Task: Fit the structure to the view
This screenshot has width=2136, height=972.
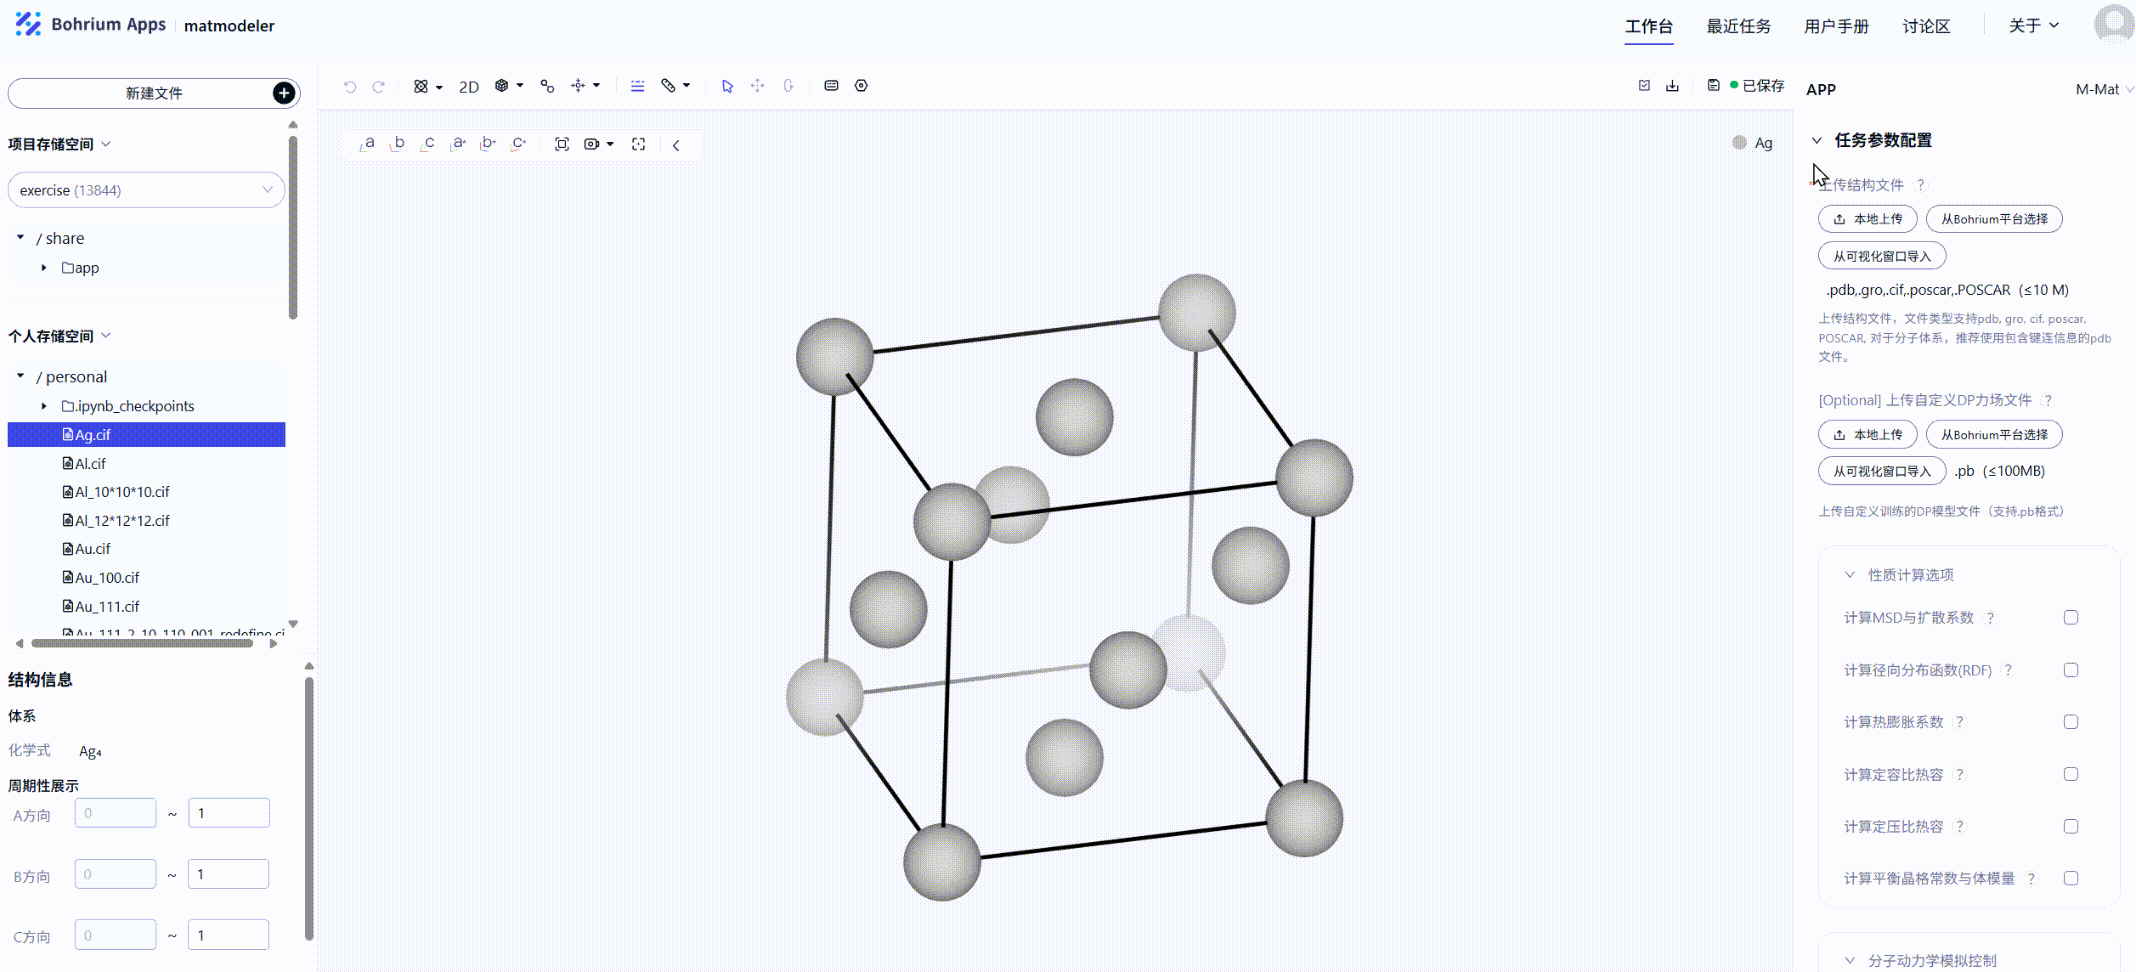Action: pyautogui.click(x=562, y=145)
